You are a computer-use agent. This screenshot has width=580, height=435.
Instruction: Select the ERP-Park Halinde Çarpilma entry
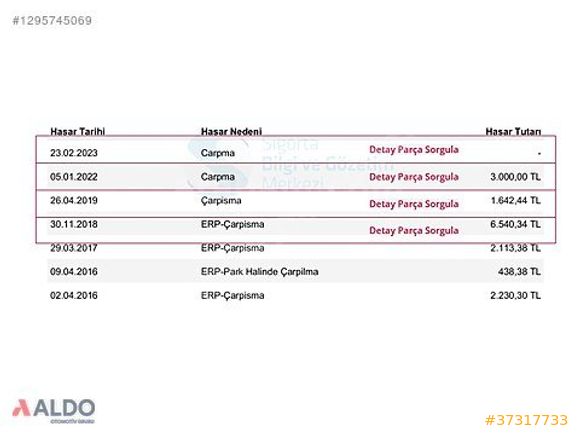[x=259, y=272]
